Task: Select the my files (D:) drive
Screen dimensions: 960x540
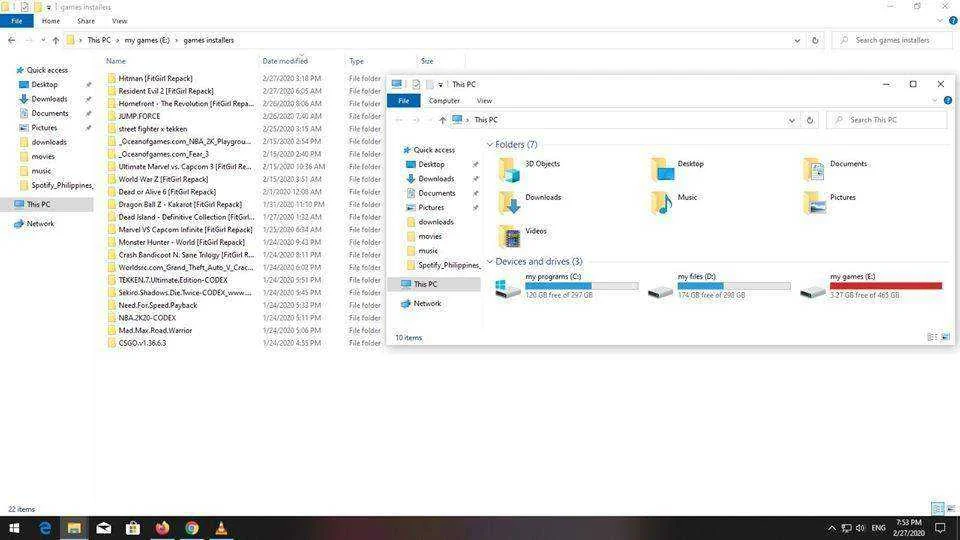Action: [x=719, y=286]
